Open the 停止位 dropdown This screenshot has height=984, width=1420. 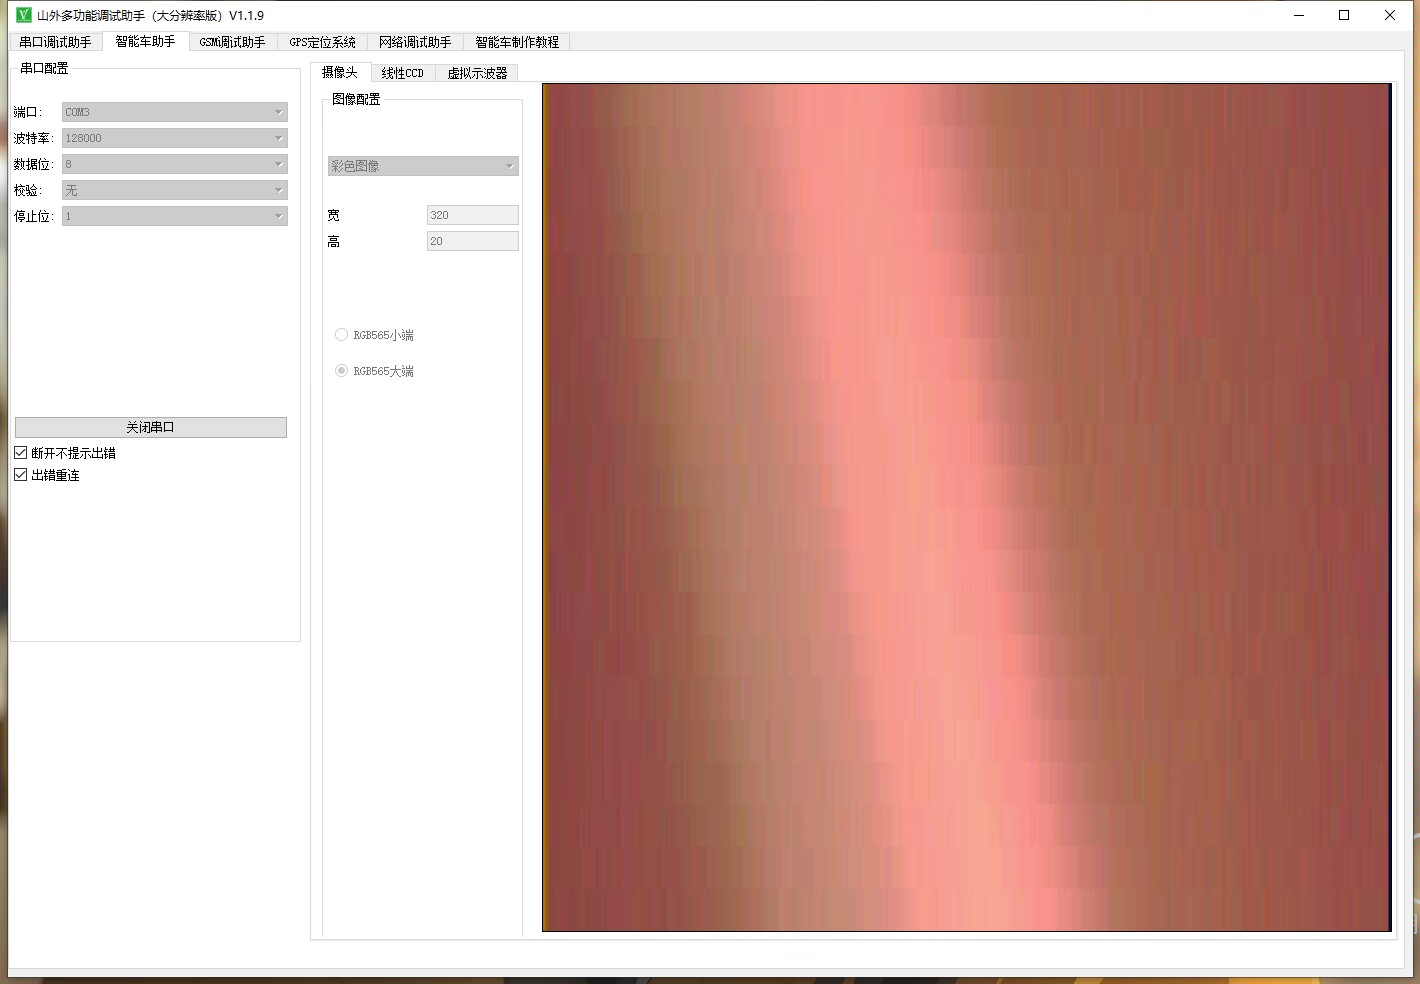(175, 216)
